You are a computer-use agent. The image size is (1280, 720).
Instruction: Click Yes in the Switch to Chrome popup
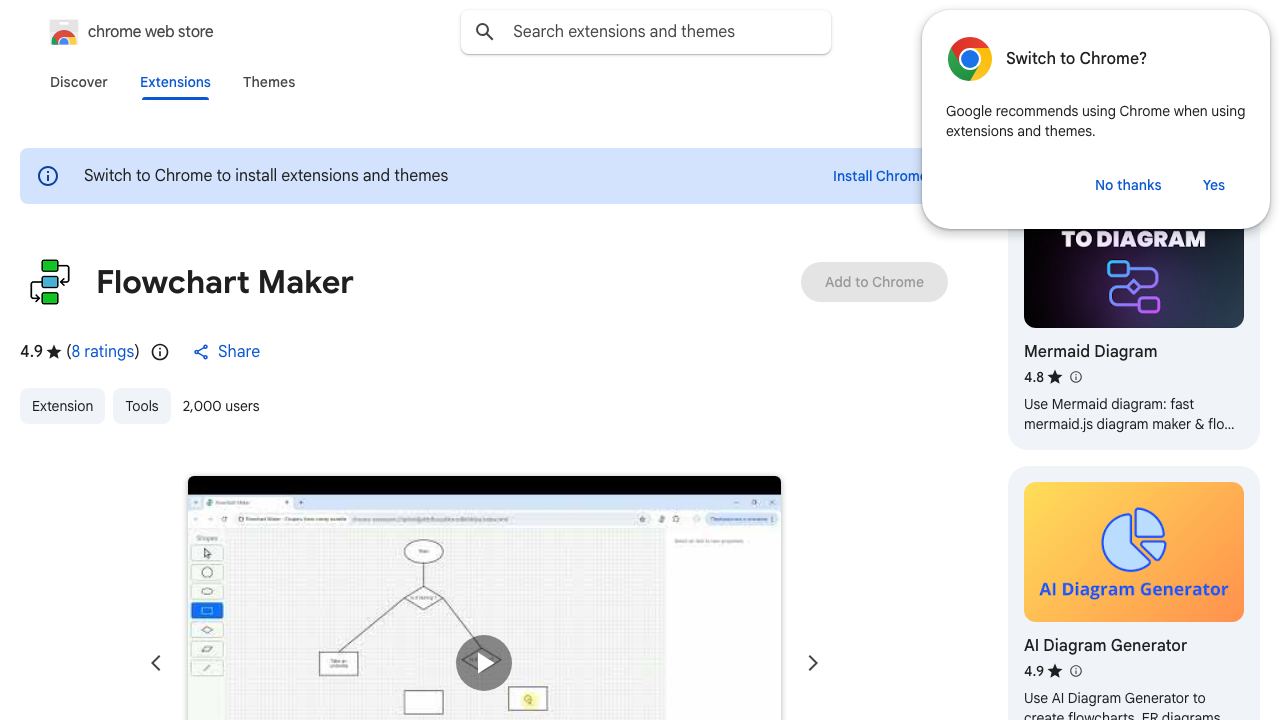coord(1214,185)
